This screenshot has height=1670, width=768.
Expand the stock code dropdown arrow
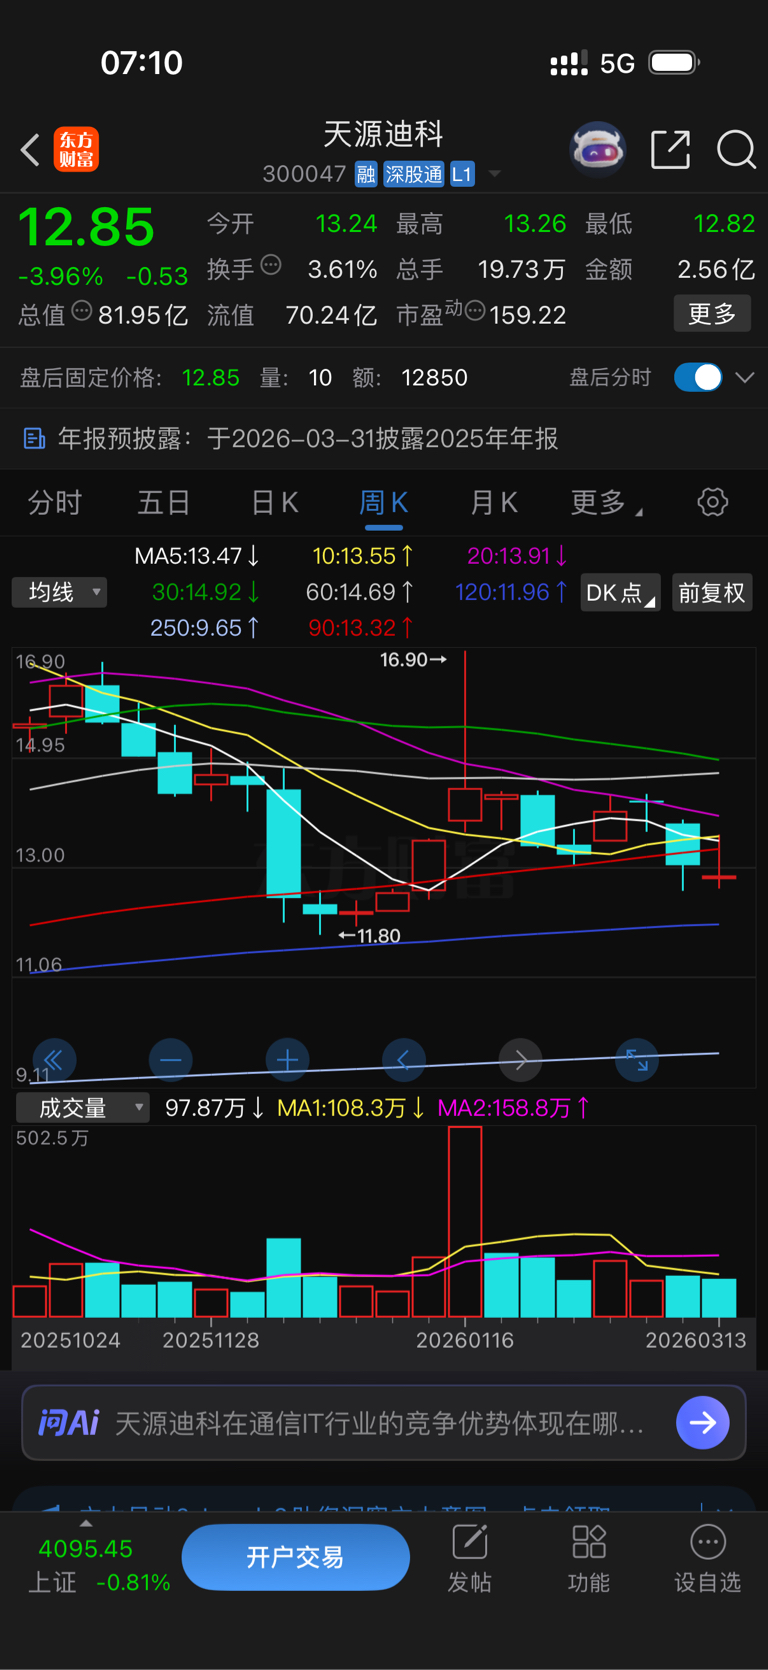pos(494,175)
